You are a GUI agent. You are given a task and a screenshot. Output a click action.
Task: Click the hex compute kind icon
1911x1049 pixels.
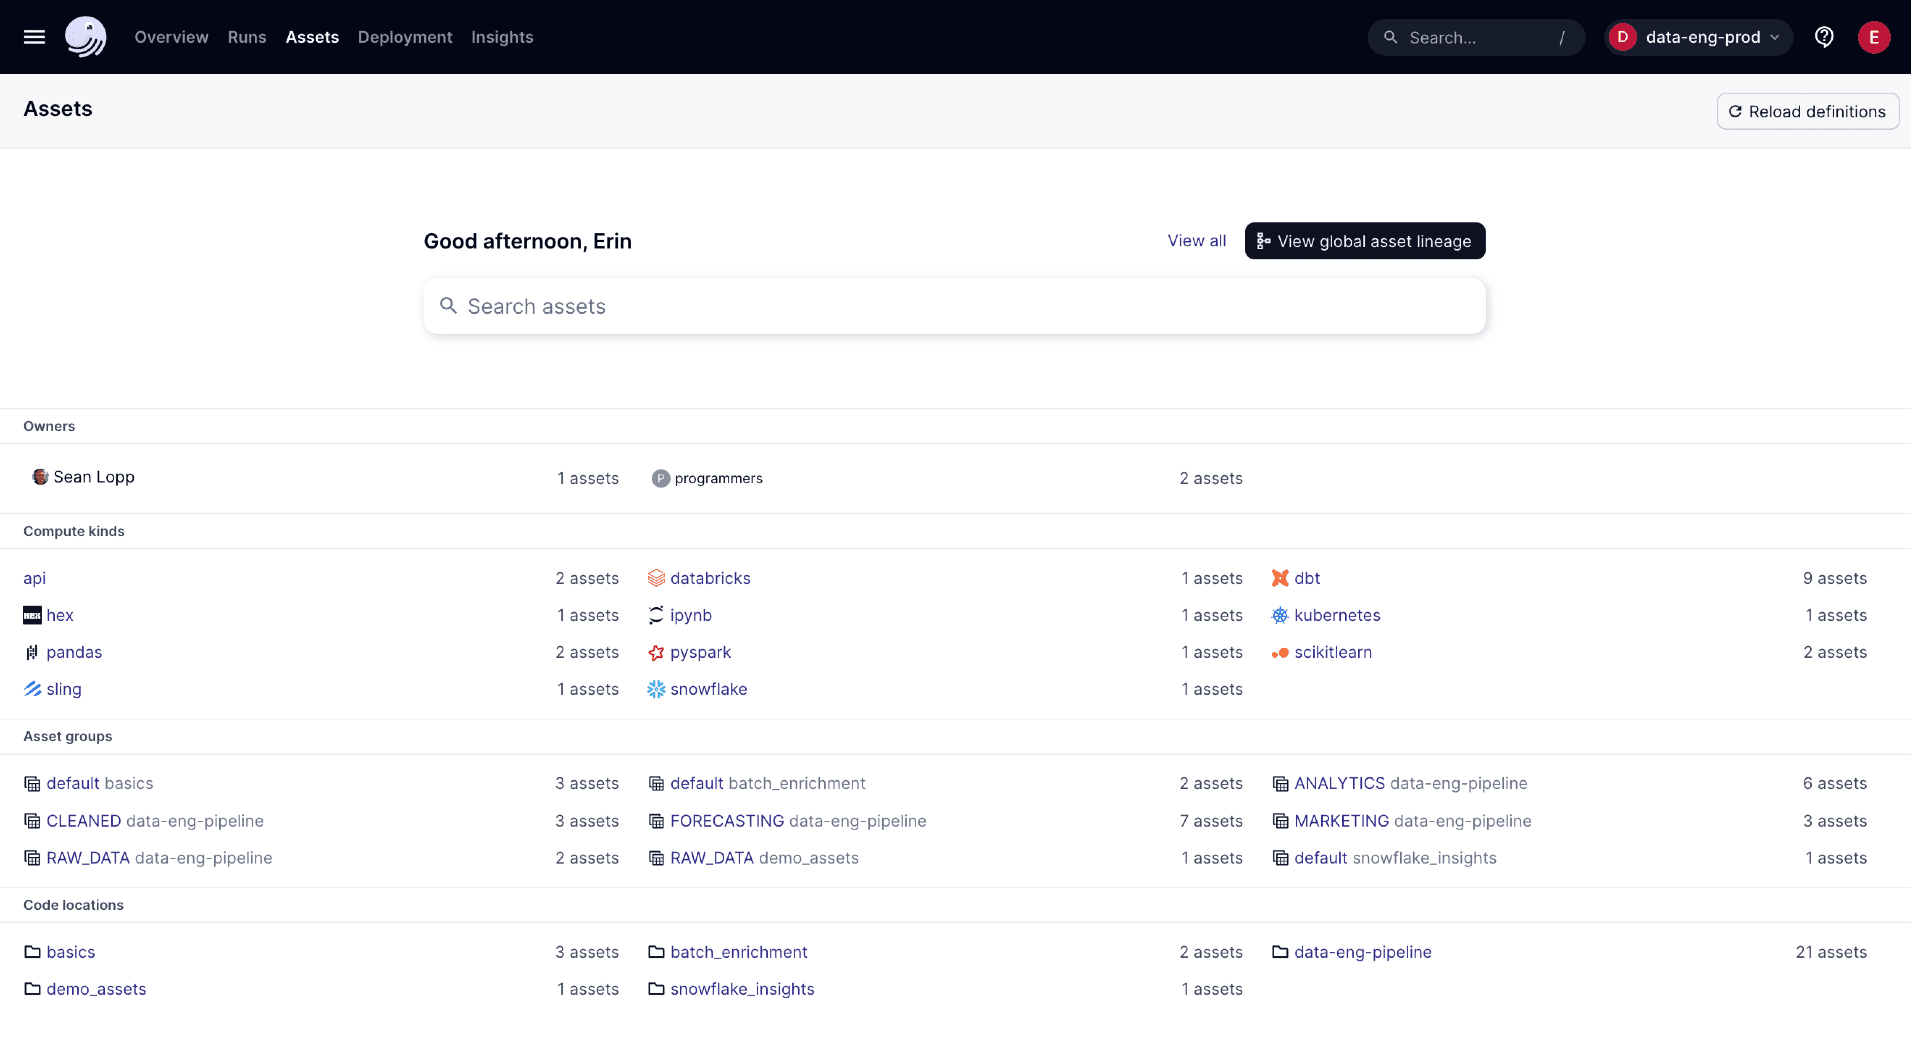31,615
